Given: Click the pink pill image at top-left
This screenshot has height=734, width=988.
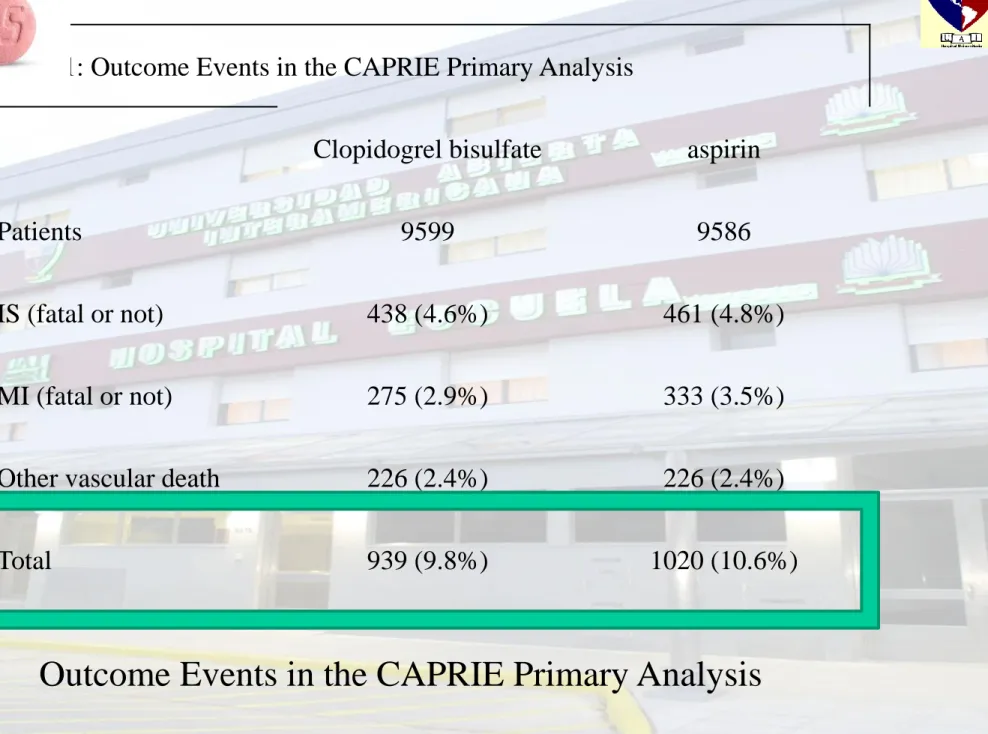Looking at the screenshot, I should tap(17, 30).
